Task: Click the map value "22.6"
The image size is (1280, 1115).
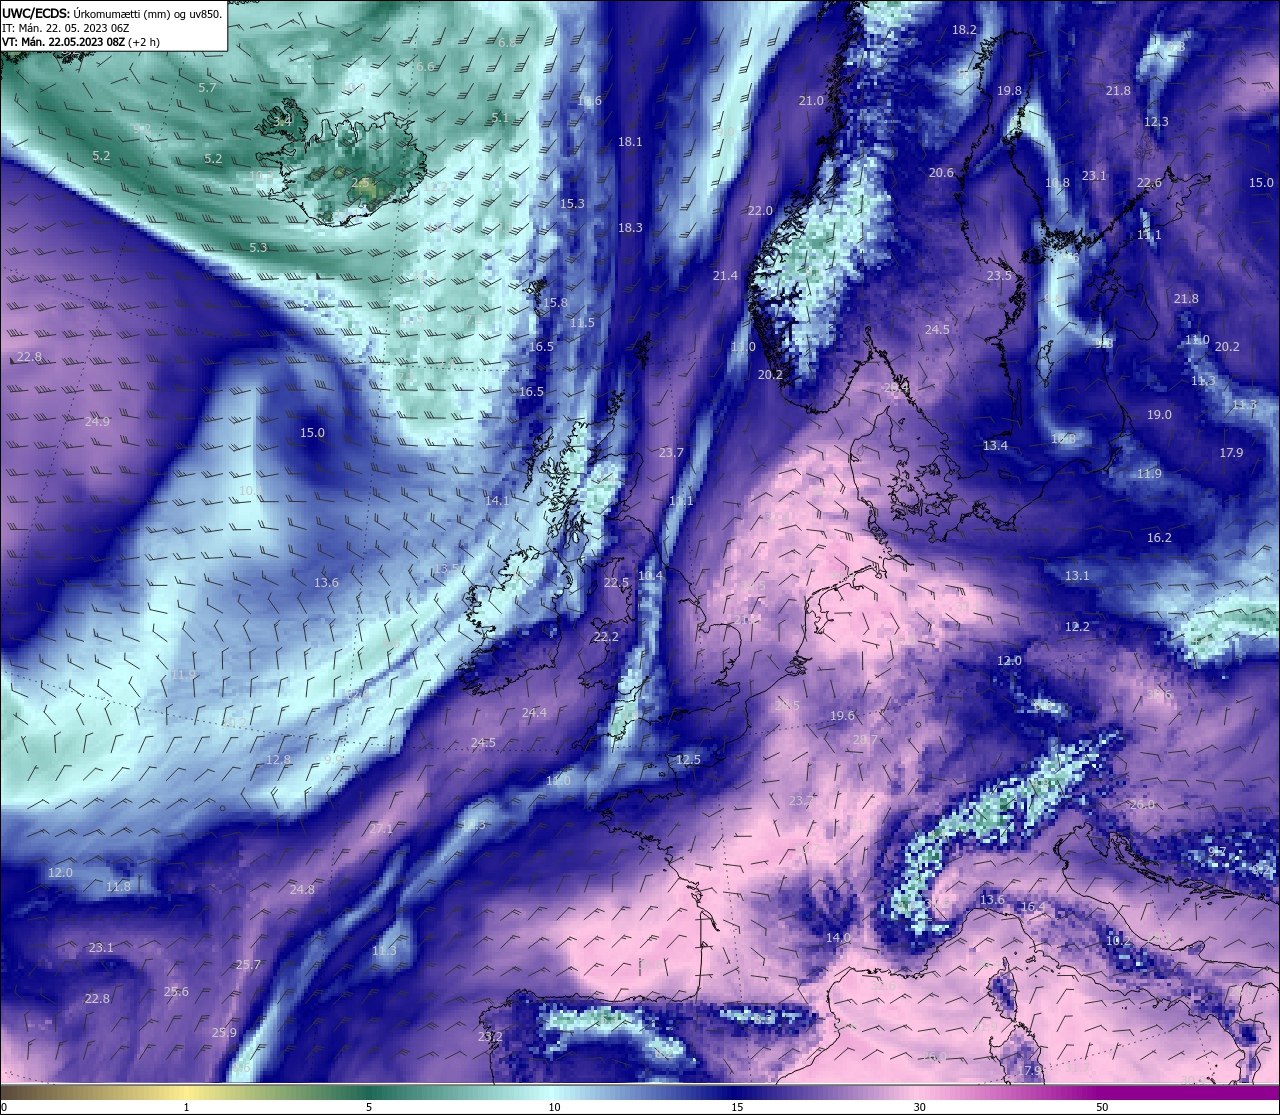Action: click(1149, 183)
